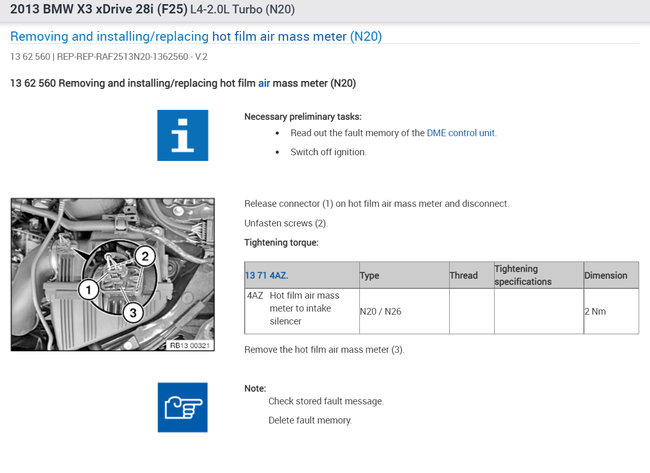Viewport: 650px width, 473px height.
Task: Follow the blue 'air' link in heading
Action: click(264, 83)
